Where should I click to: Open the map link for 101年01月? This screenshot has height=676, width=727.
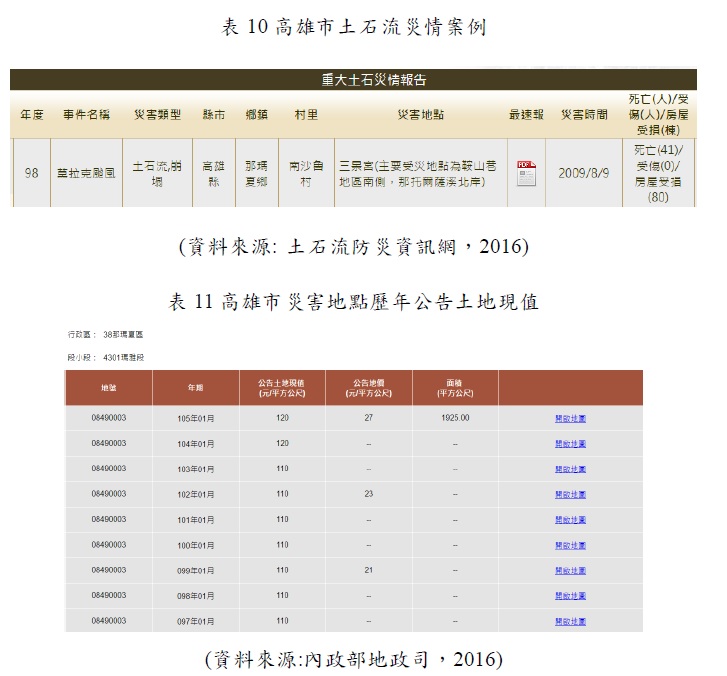point(570,519)
